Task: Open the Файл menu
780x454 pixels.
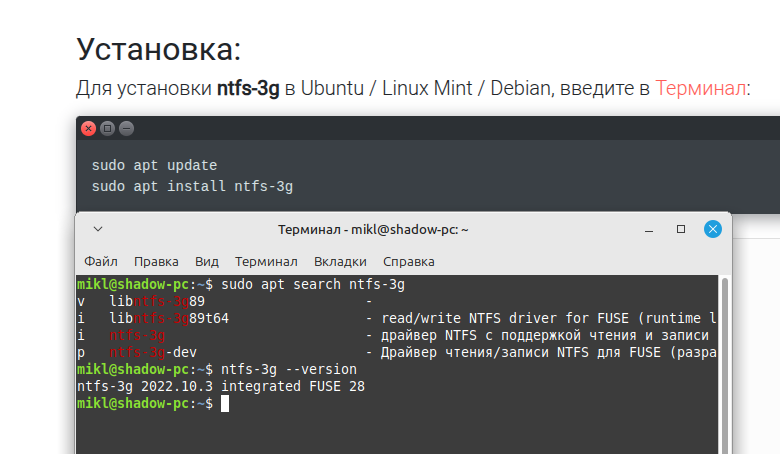Action: [101, 261]
